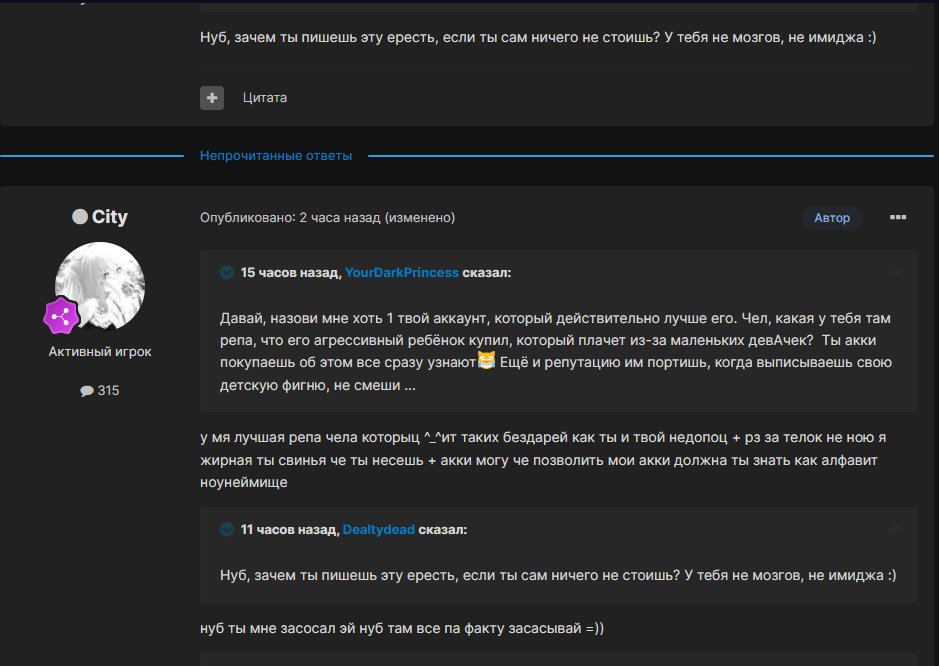Collapse the Dealtydead quote with its chevron

tap(227, 530)
